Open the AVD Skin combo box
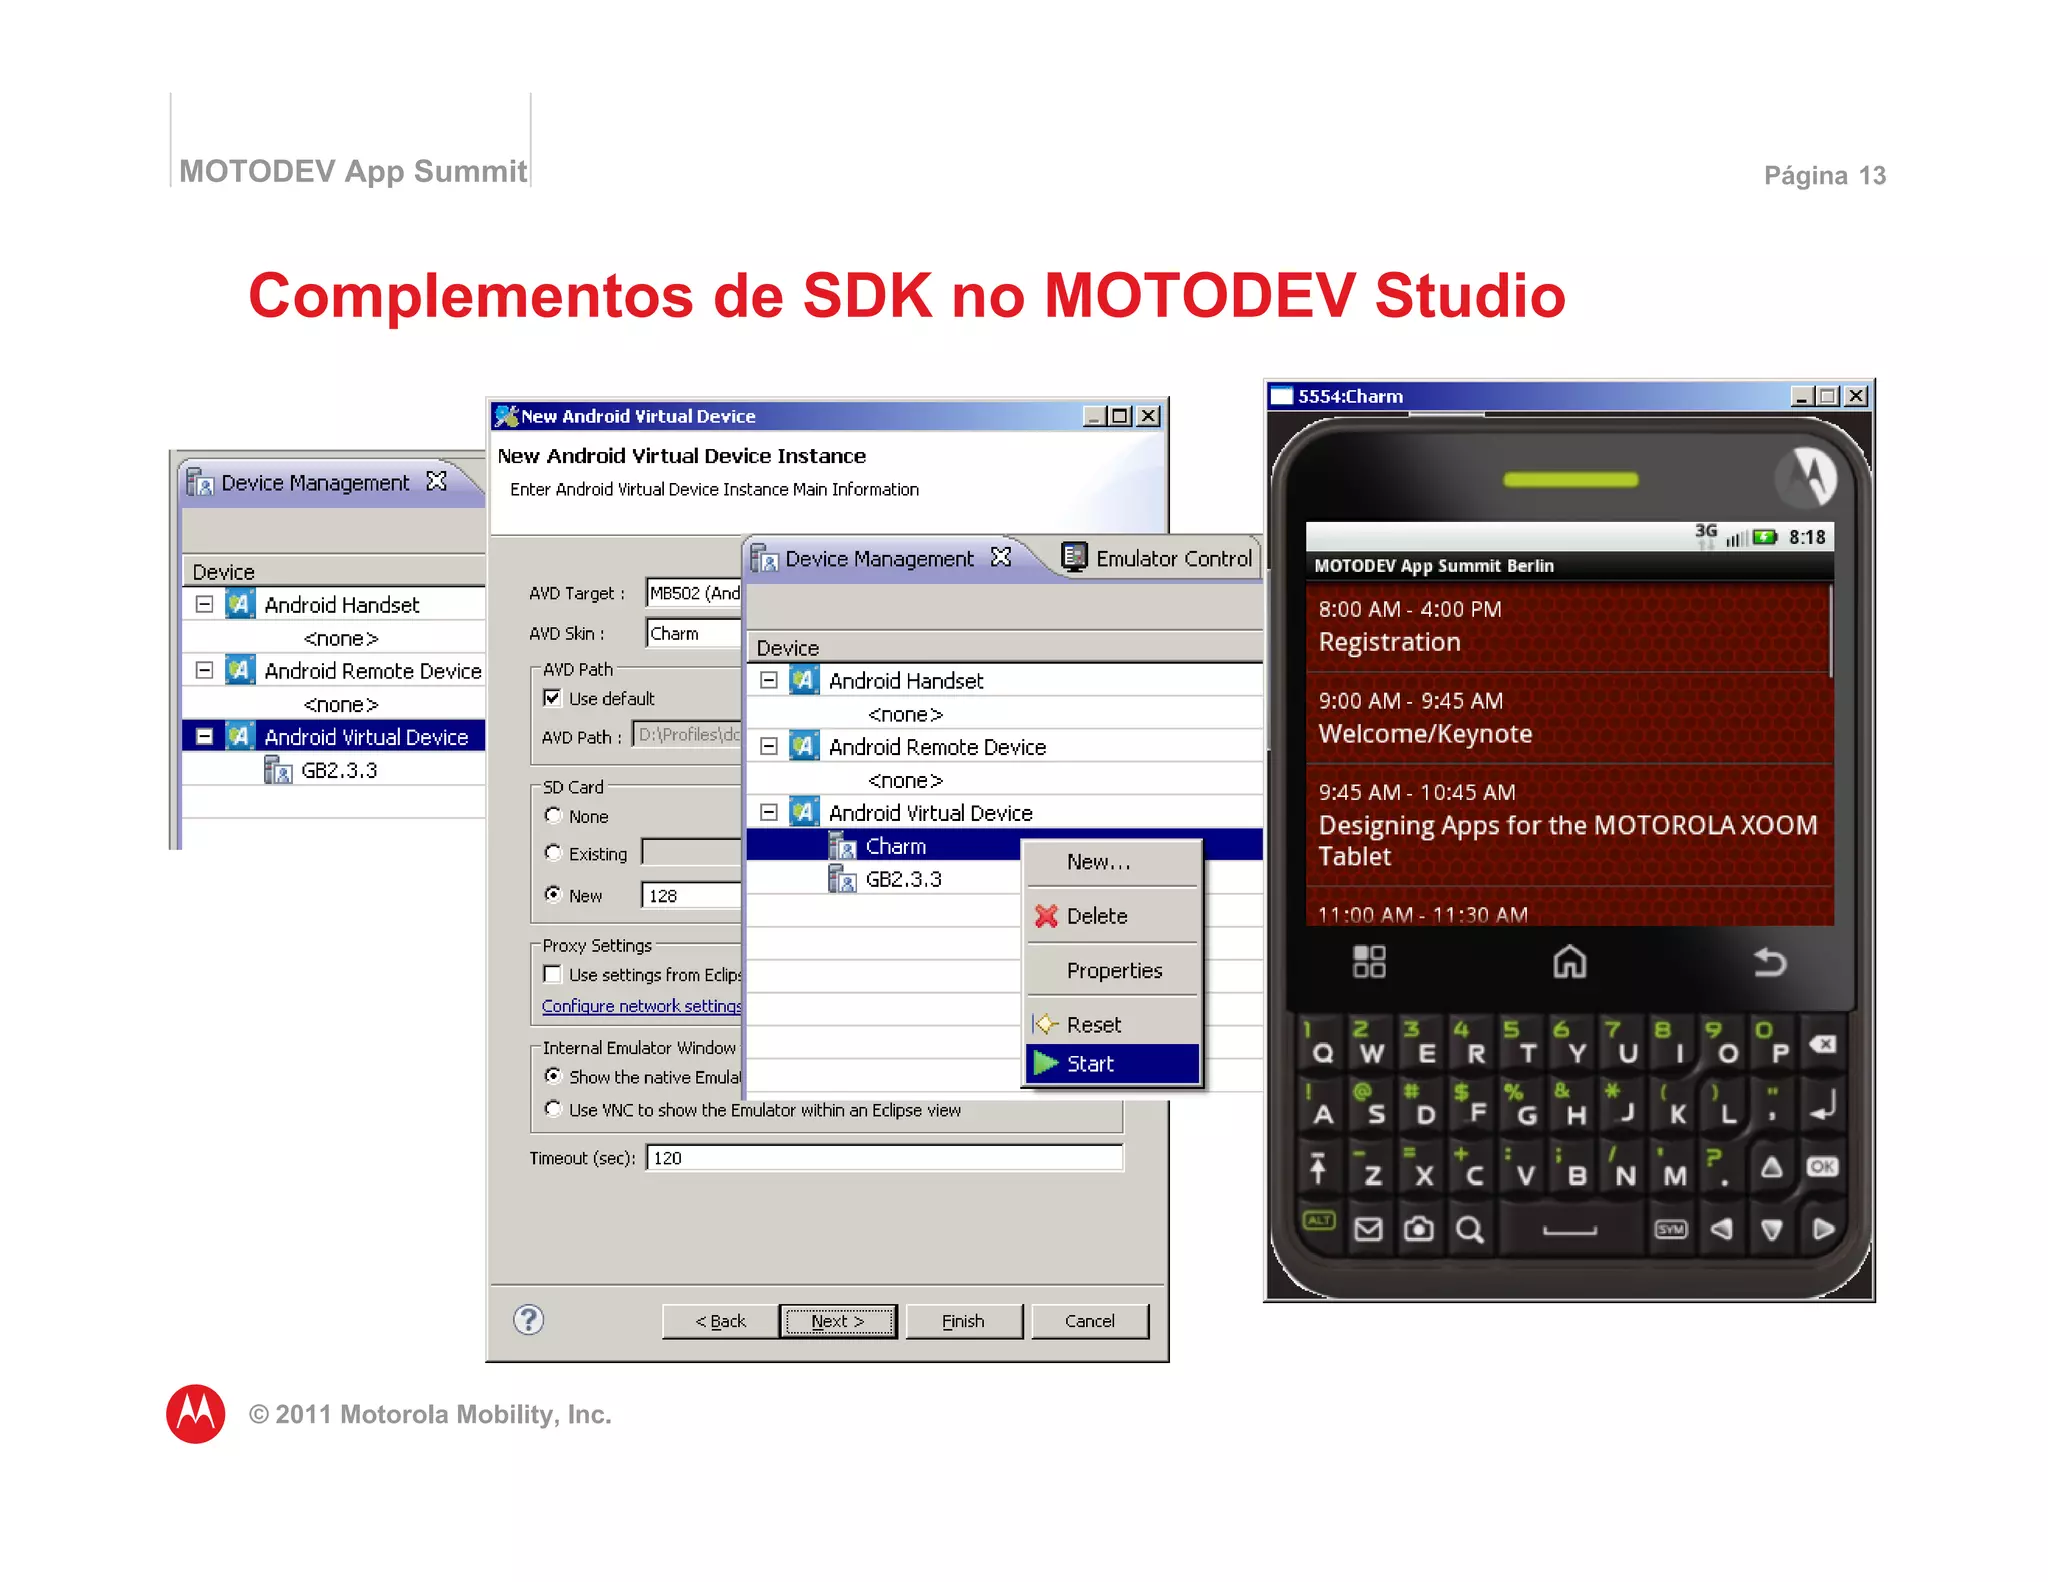This screenshot has width=2048, height=1582. (694, 633)
